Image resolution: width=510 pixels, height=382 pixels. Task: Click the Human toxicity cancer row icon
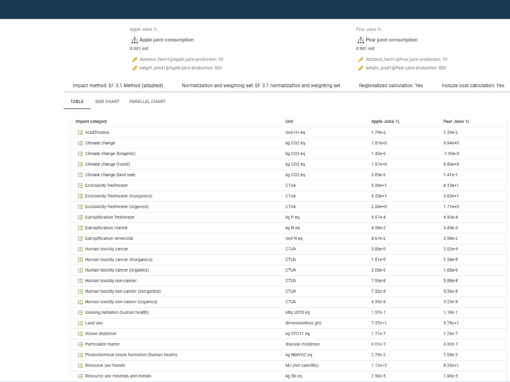(80, 249)
